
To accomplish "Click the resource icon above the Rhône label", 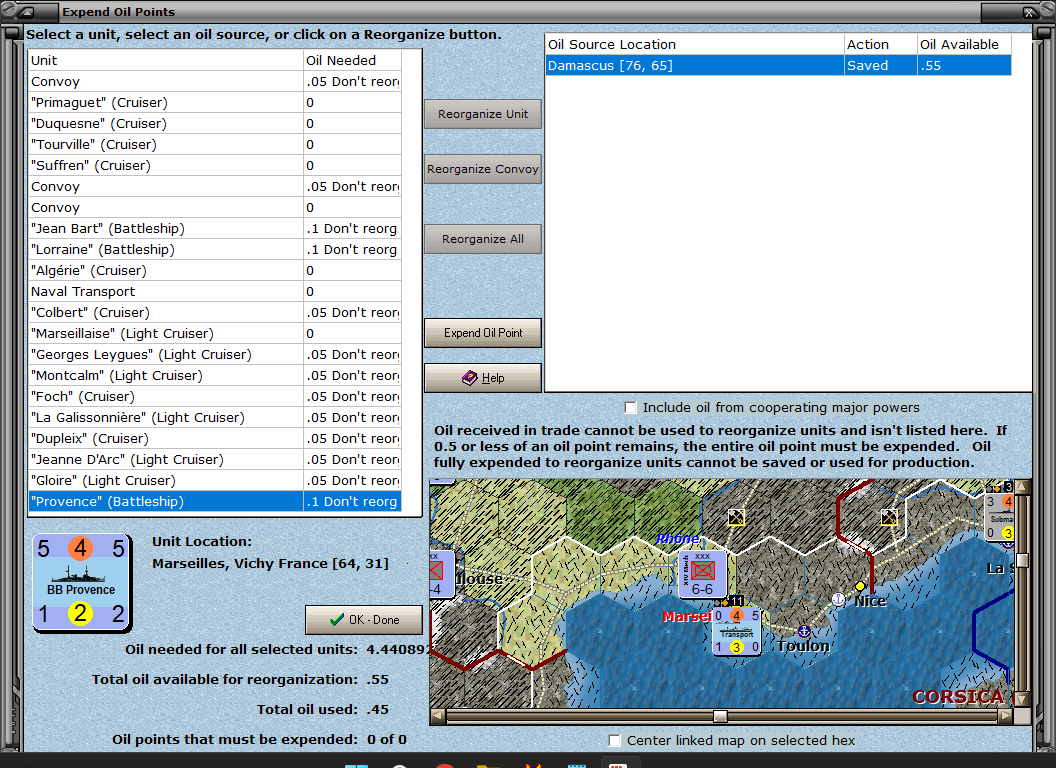I will coord(736,517).
